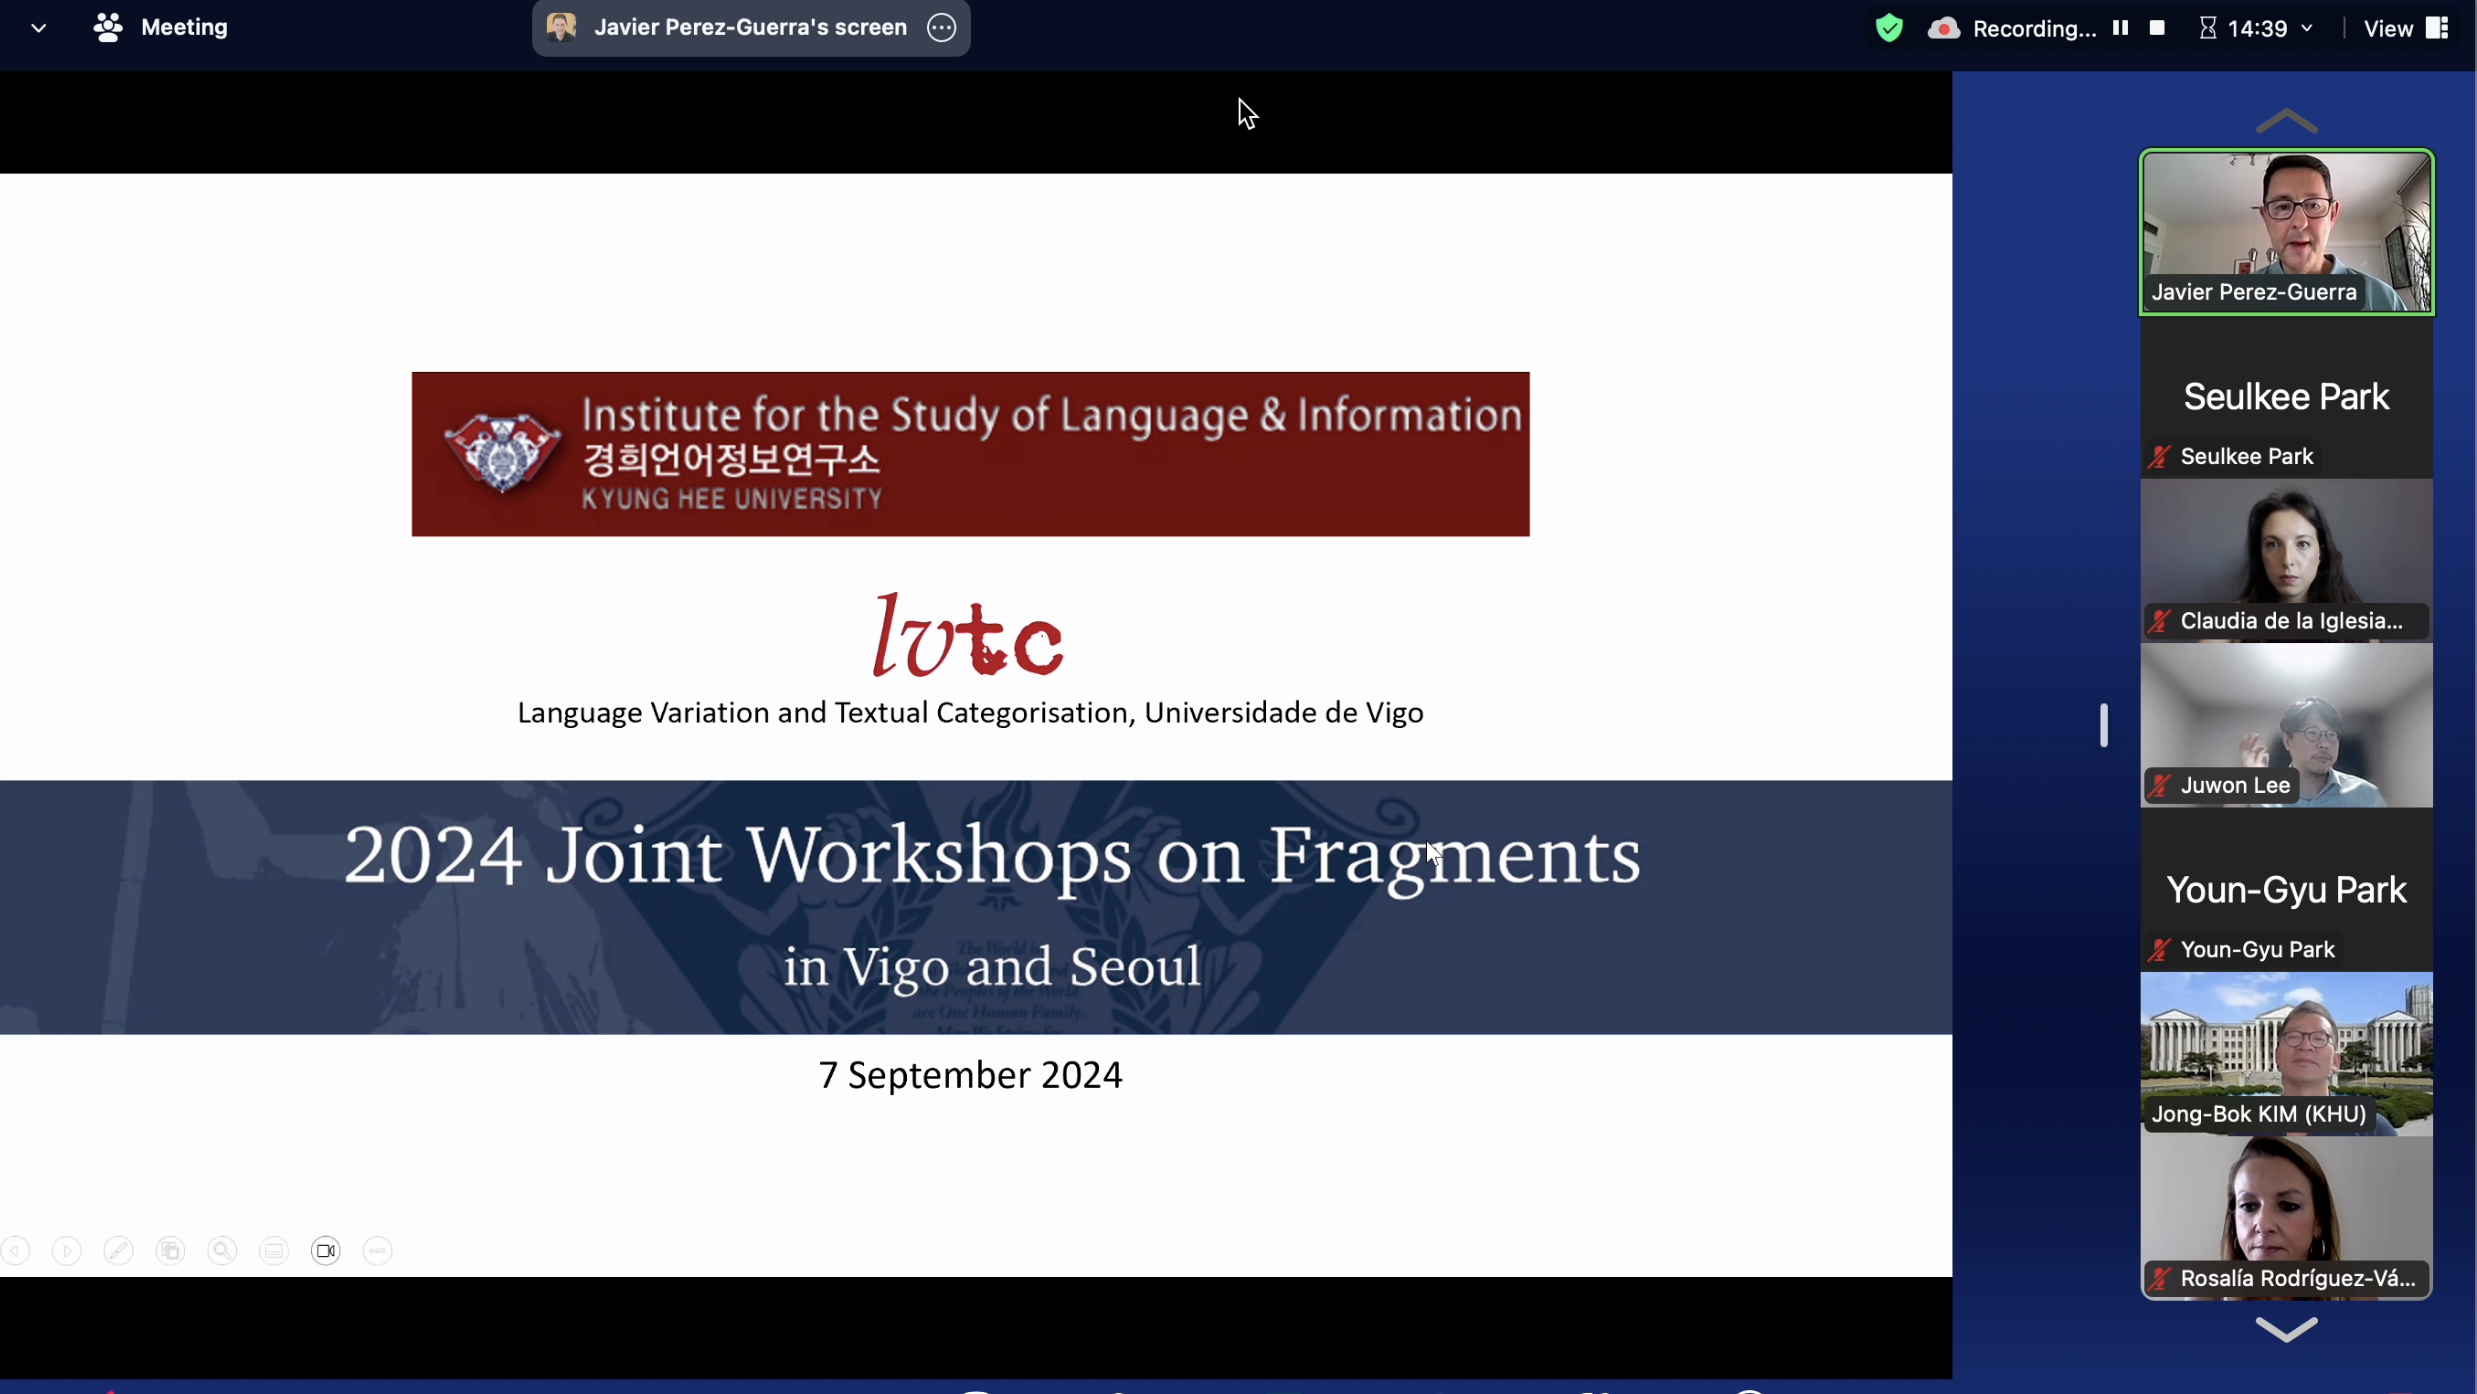
Task: Click the Kyung Hee University banner logo
Action: point(970,454)
